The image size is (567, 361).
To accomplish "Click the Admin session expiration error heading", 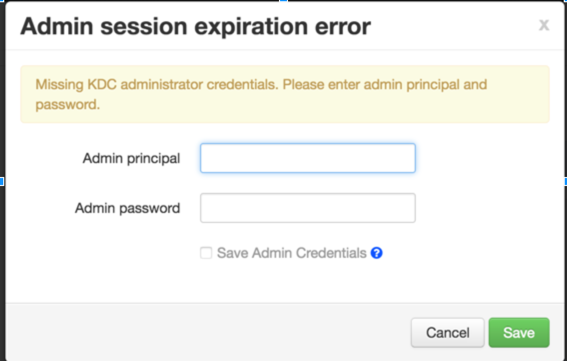I will click(x=196, y=26).
